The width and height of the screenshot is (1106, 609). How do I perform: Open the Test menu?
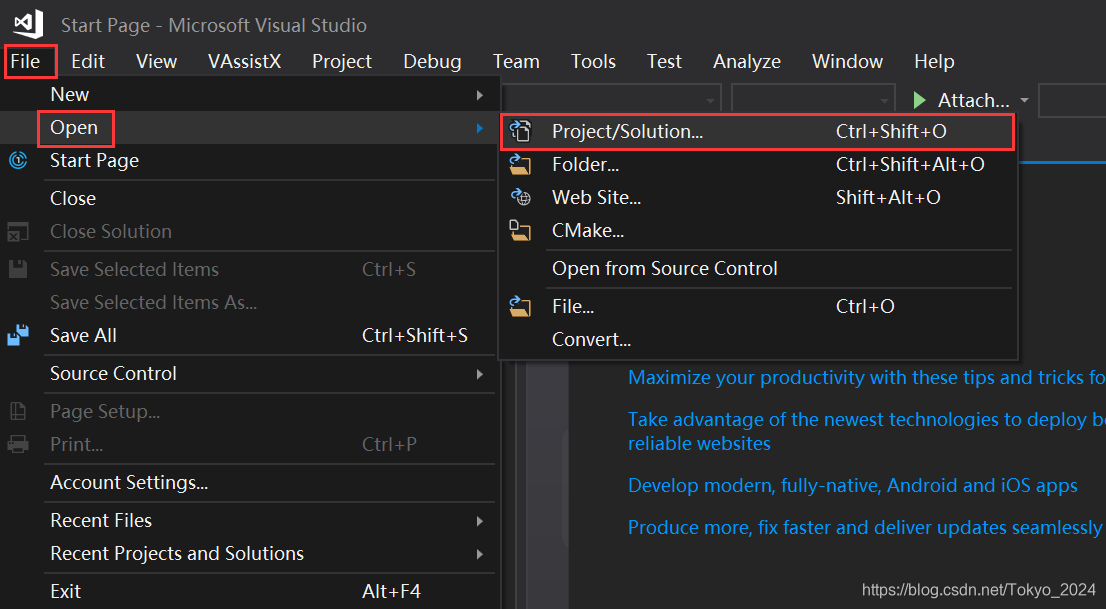tap(664, 61)
